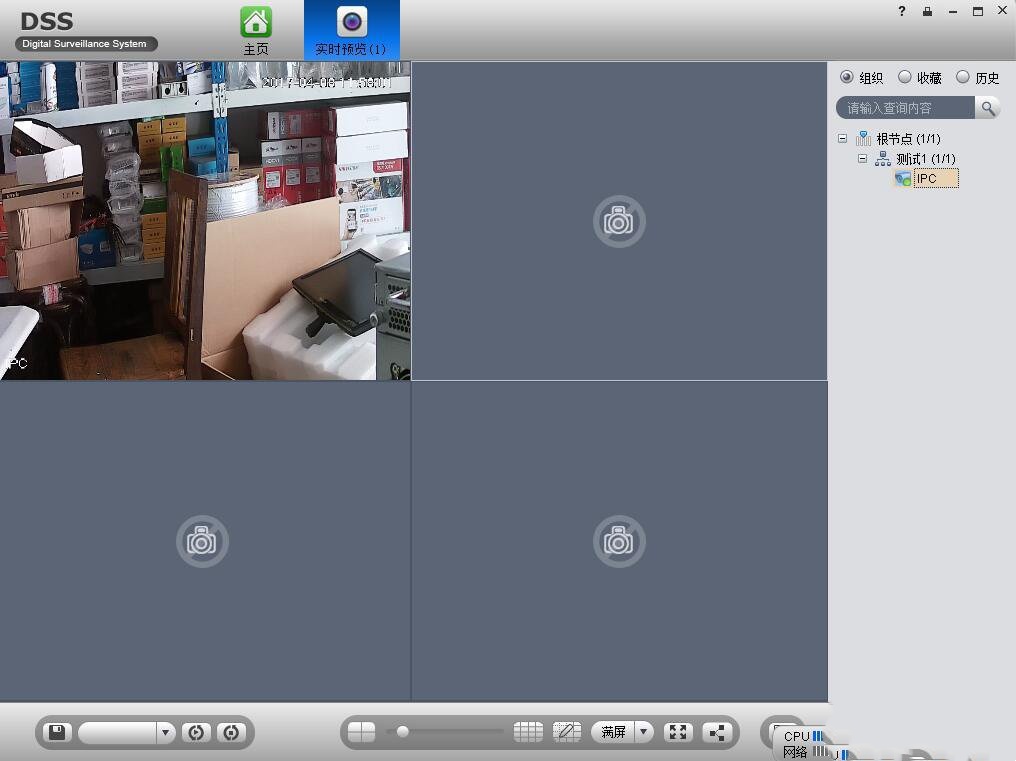The width and height of the screenshot is (1016, 761).
Task: Click the single-window split layout icon
Action: coord(361,732)
